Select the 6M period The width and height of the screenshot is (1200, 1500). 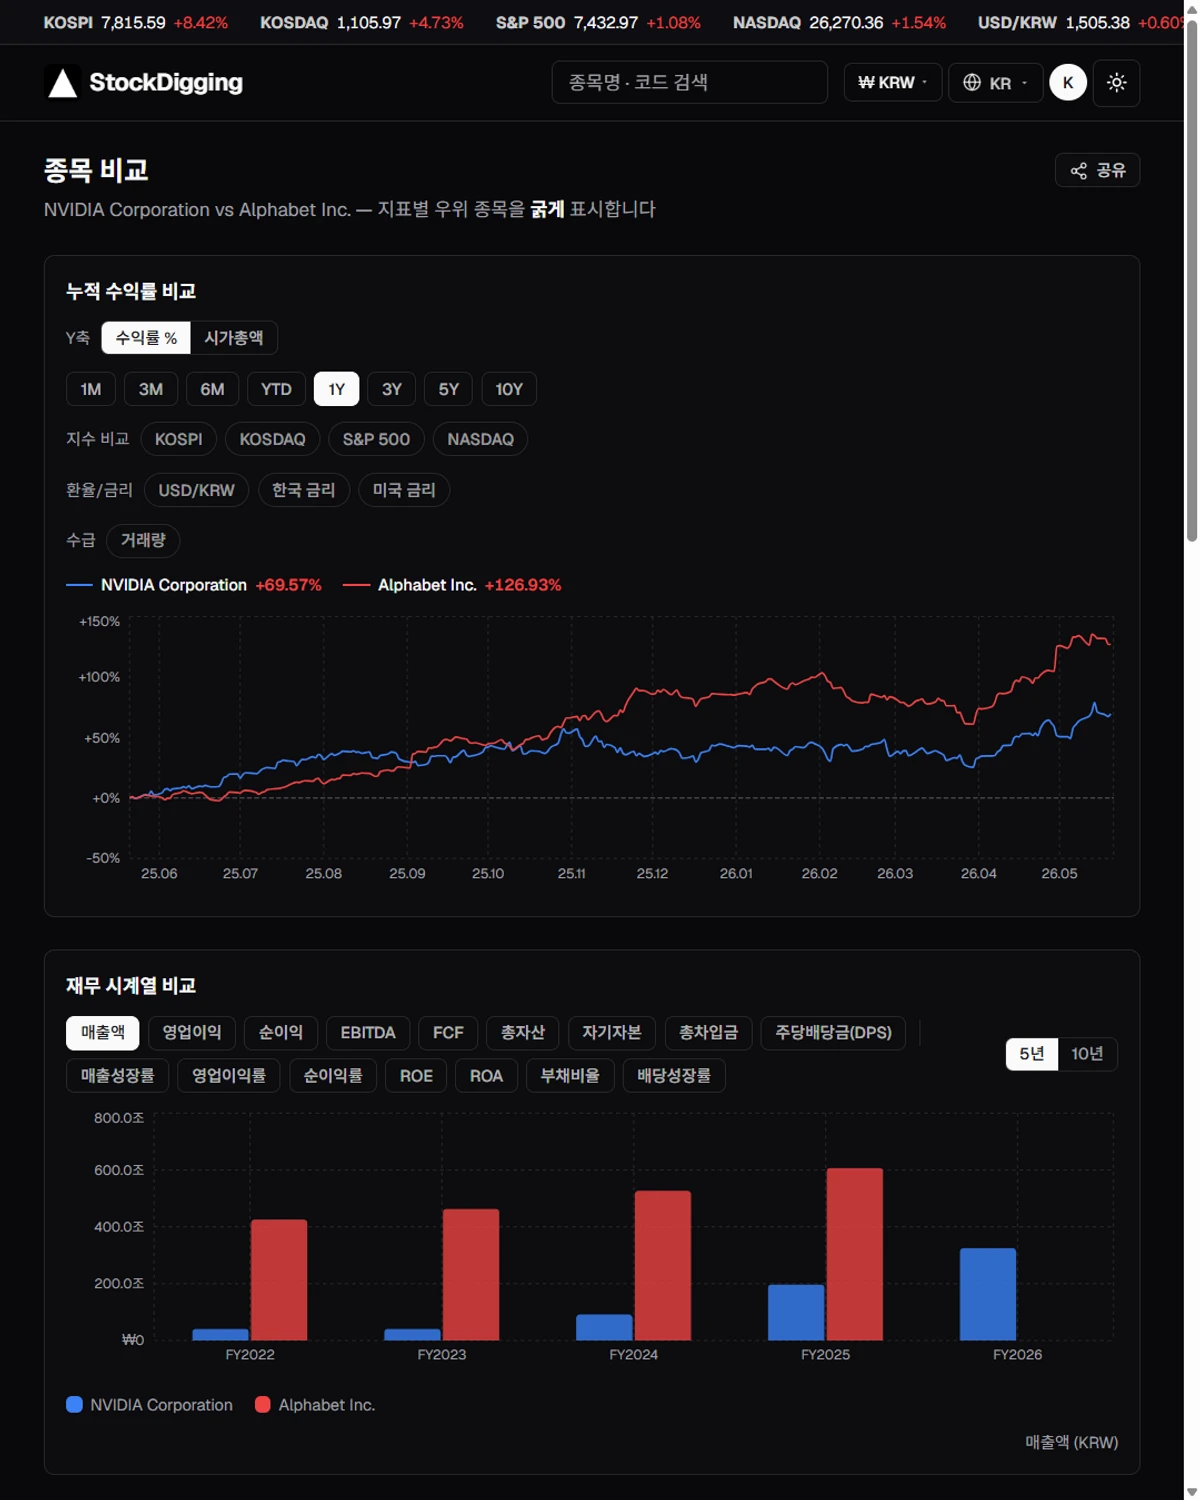212,389
